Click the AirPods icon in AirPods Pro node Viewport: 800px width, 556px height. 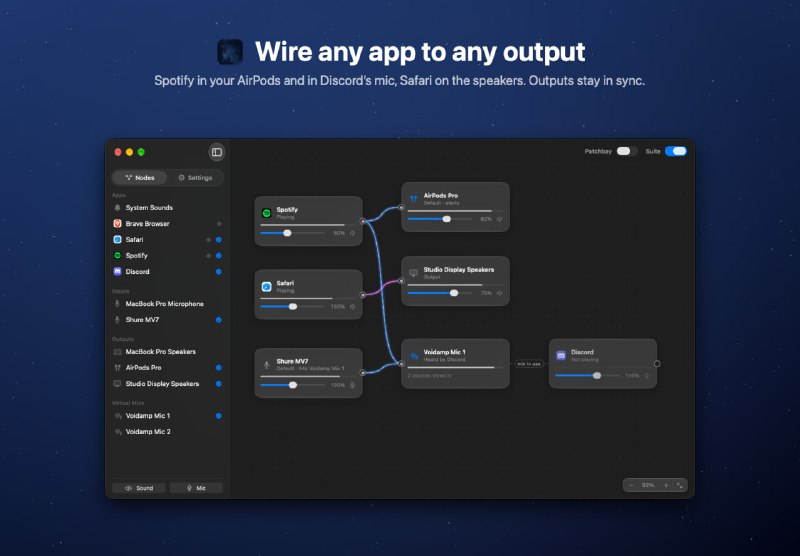point(413,199)
